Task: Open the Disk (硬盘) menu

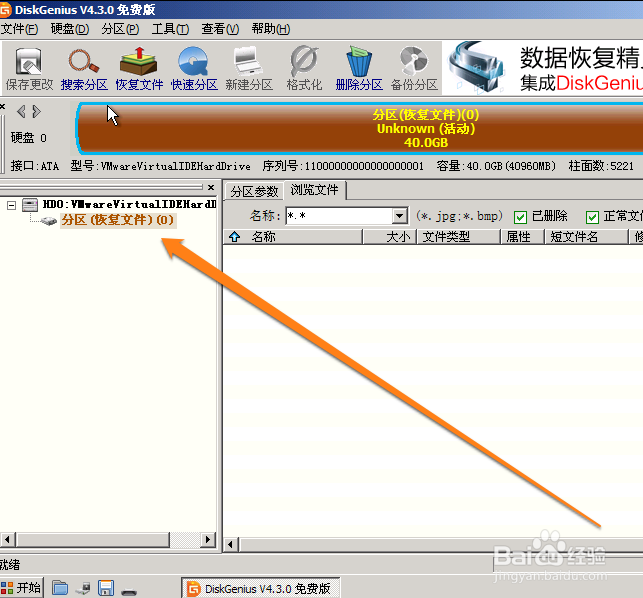Action: [x=70, y=29]
